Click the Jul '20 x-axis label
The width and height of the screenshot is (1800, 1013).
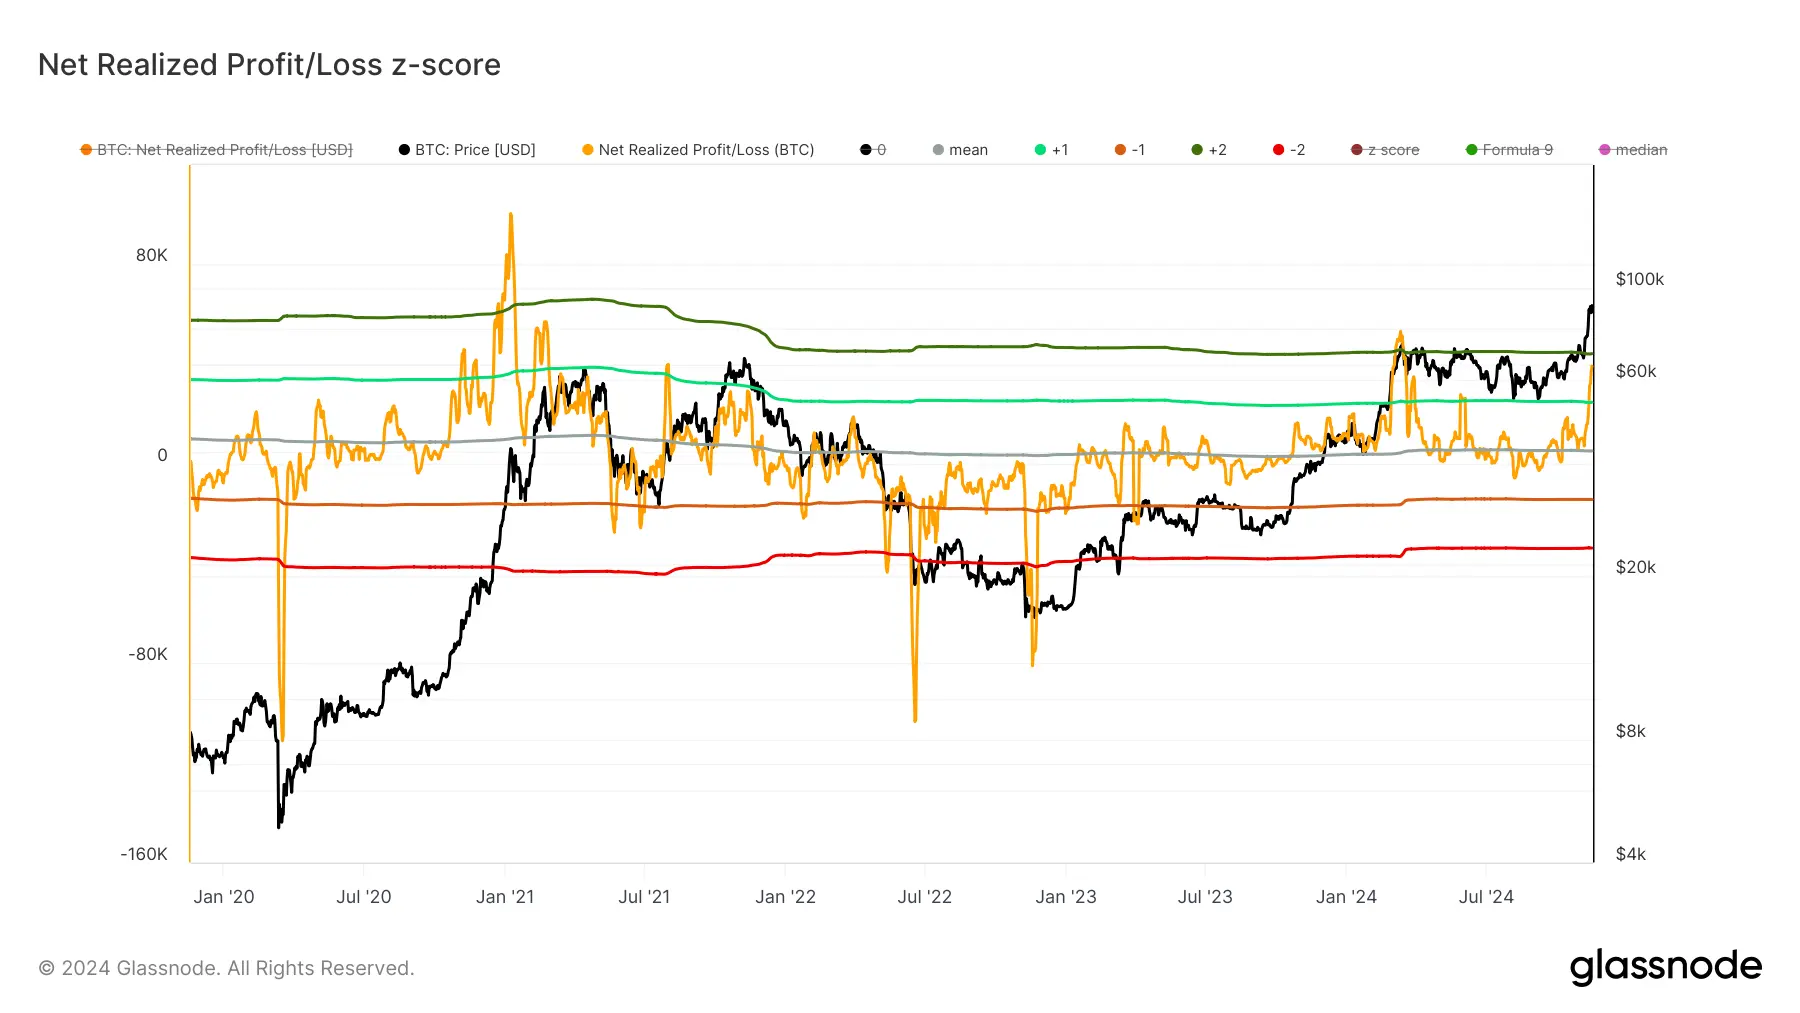point(364,897)
